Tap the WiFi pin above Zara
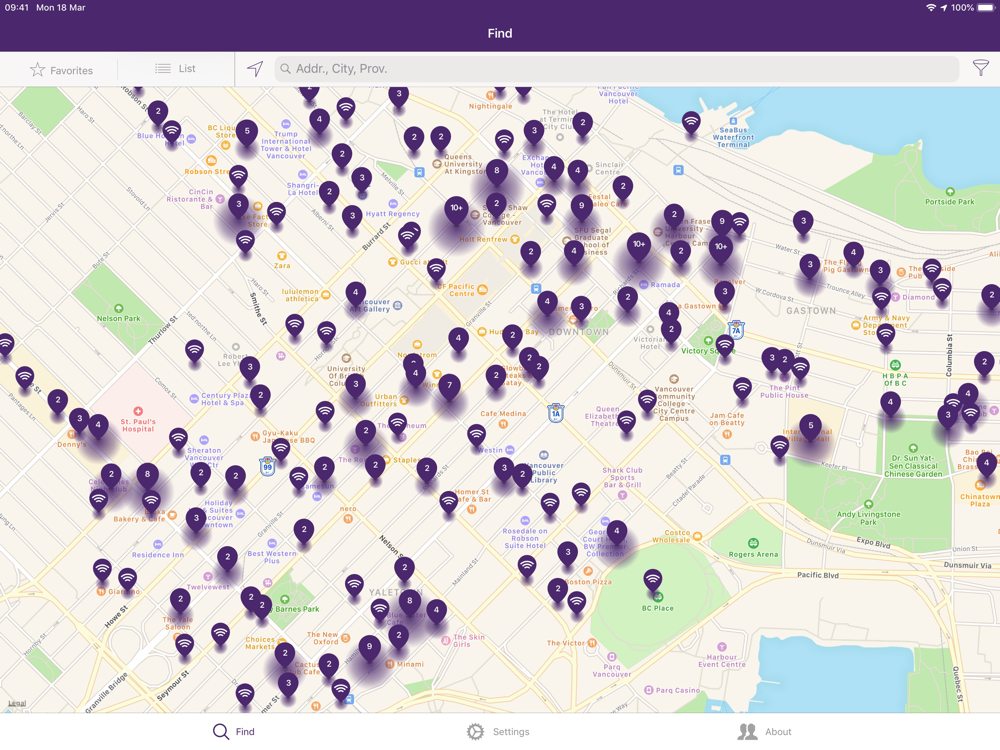The height and width of the screenshot is (750, 1000). pyautogui.click(x=245, y=243)
